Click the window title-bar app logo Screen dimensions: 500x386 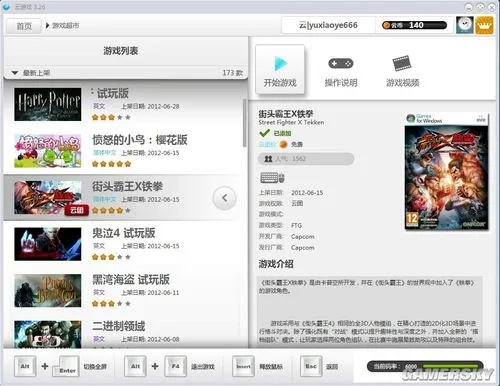[6, 7]
